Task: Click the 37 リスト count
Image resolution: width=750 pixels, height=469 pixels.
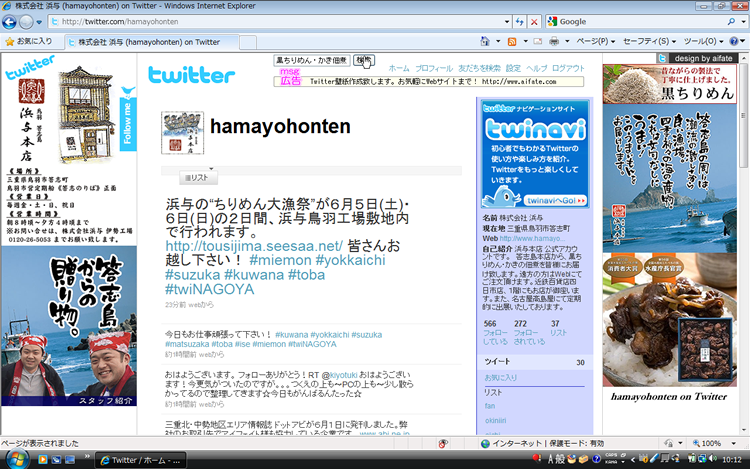Action: tap(558, 328)
